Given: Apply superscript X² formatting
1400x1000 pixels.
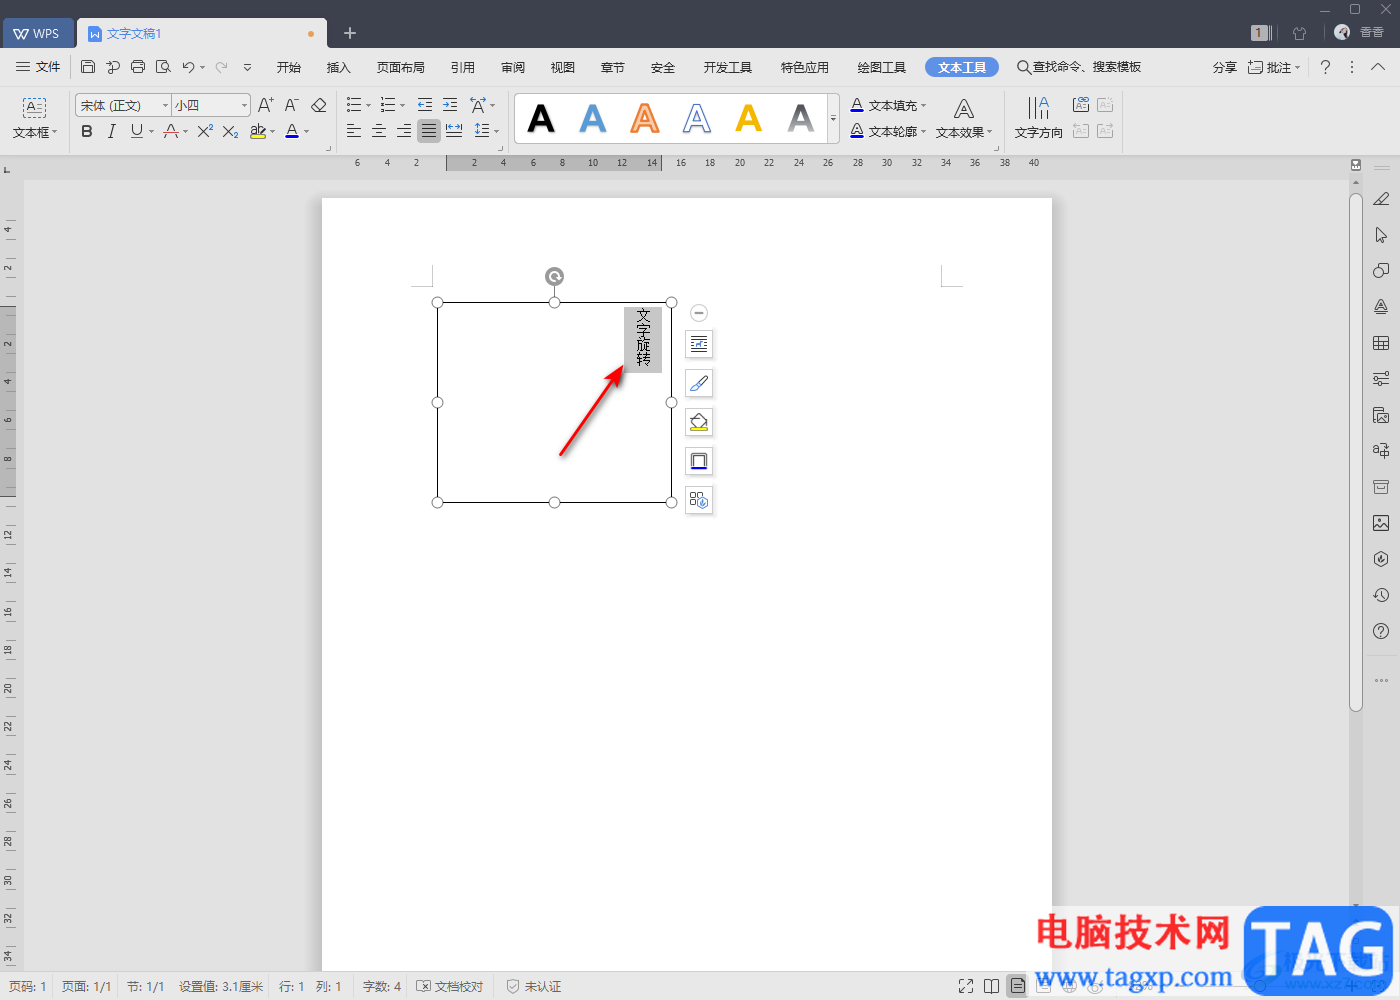Looking at the screenshot, I should pyautogui.click(x=205, y=131).
